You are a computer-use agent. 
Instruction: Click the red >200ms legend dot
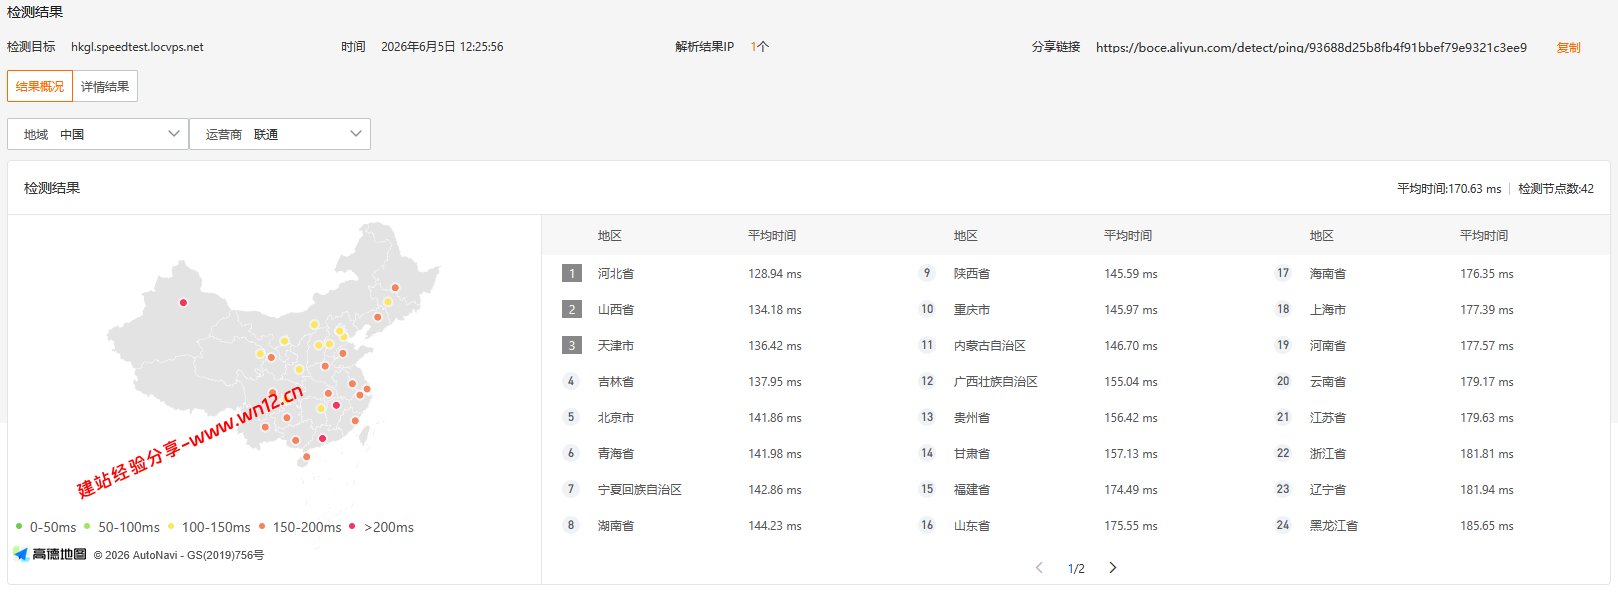click(352, 526)
